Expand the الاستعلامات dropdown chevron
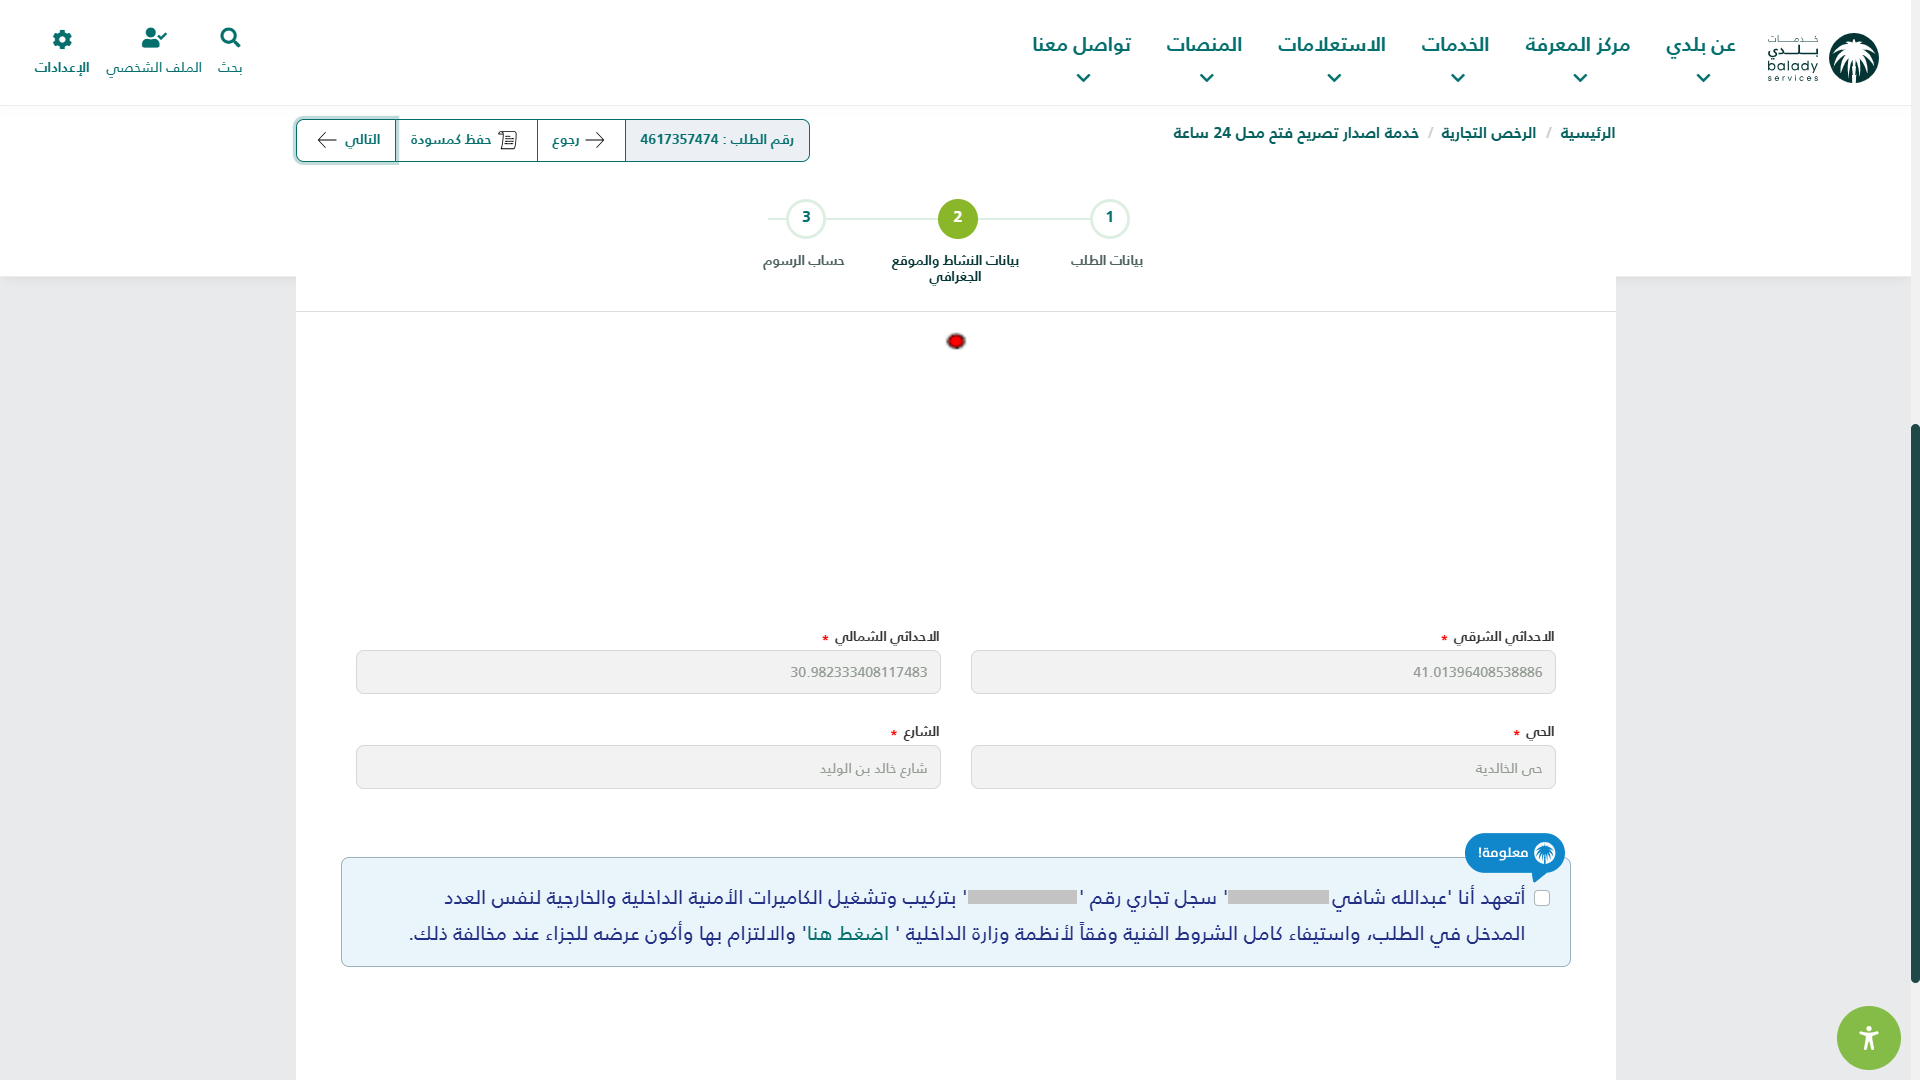The width and height of the screenshot is (1920, 1080). (x=1333, y=78)
